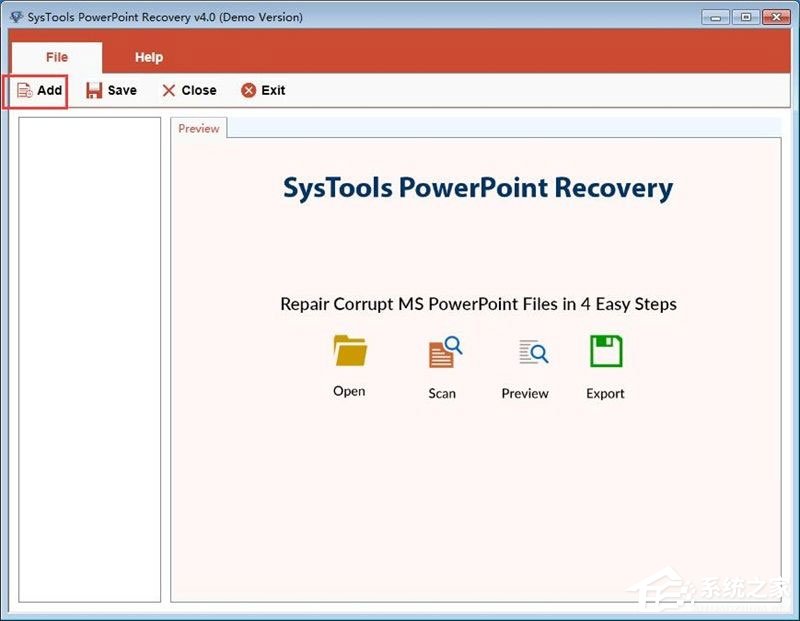
Task: Select the Preview tab above the panel
Action: [x=198, y=128]
